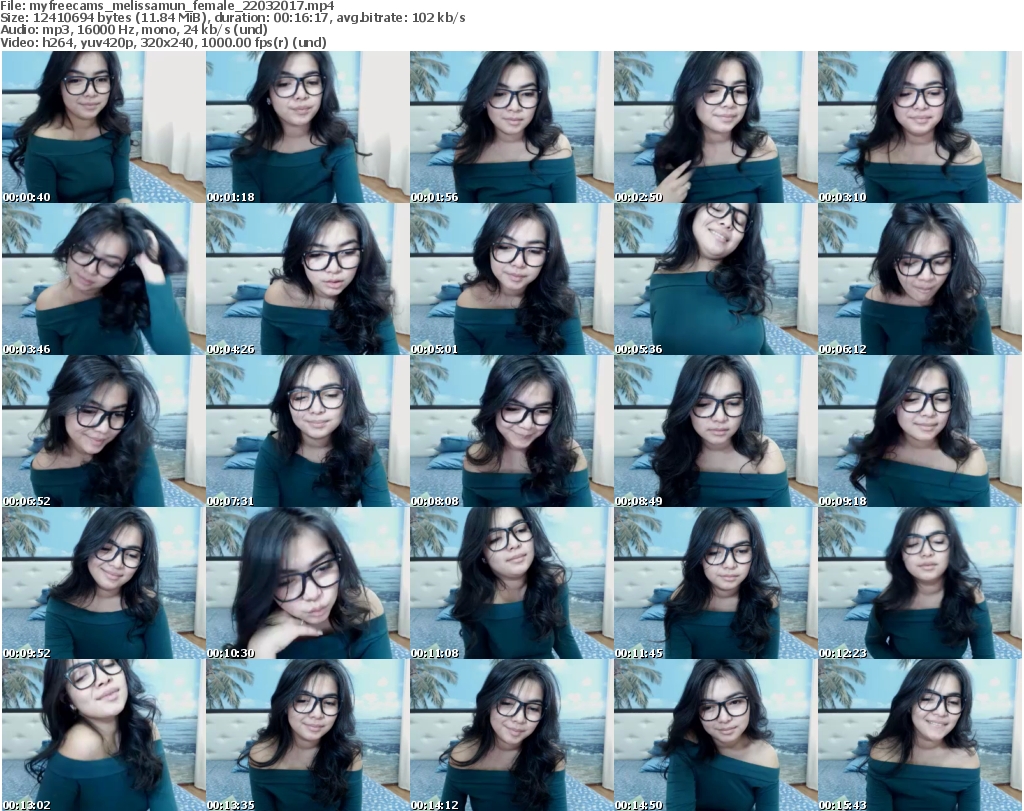Open the frame at 00:08:08

[x=511, y=432]
